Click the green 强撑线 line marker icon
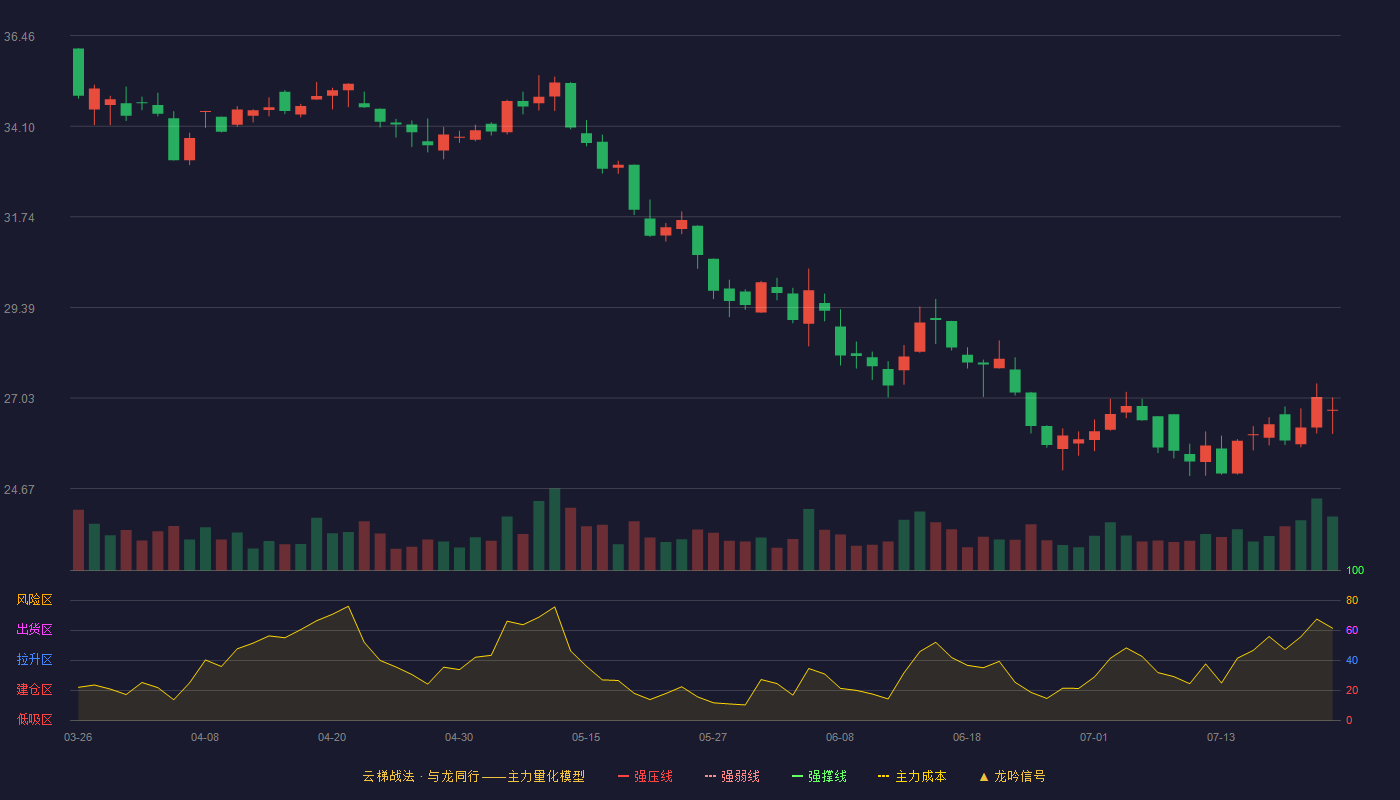The height and width of the screenshot is (800, 1400). (x=798, y=776)
